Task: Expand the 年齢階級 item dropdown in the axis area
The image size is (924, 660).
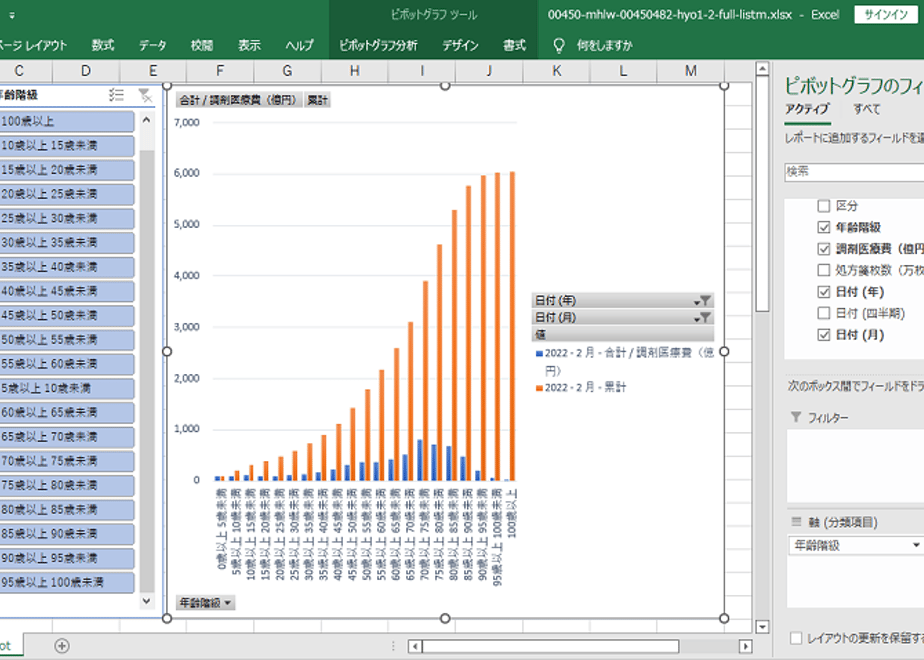Action: [x=916, y=546]
